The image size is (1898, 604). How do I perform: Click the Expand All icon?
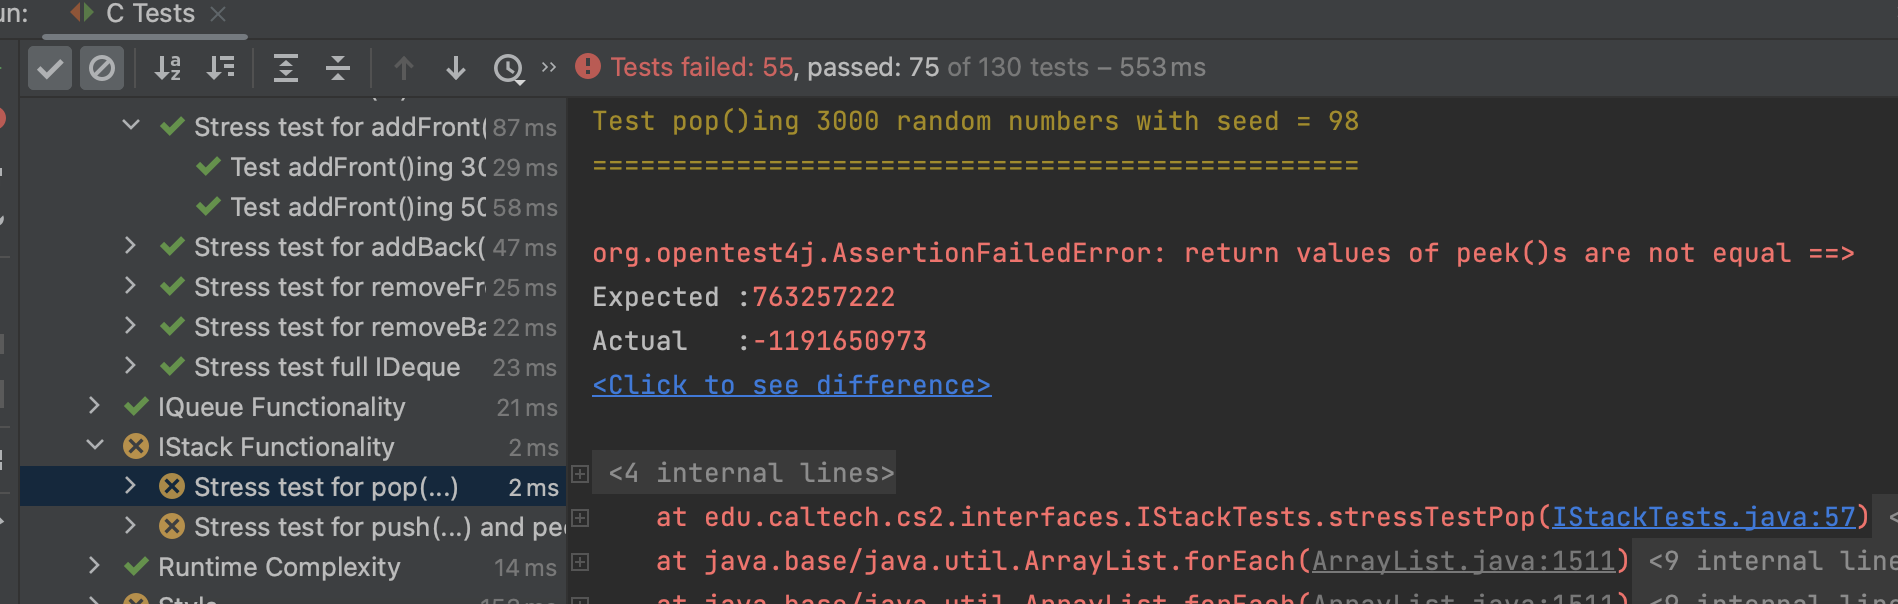click(286, 68)
